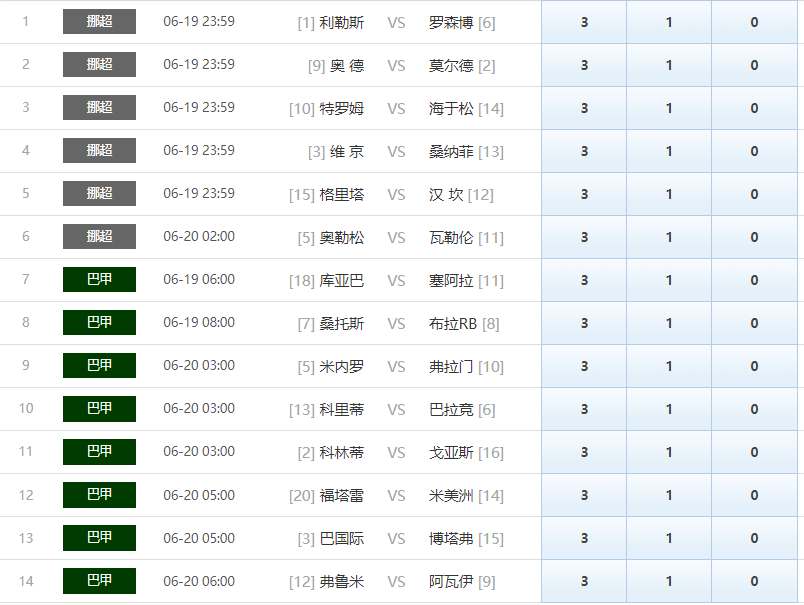
Task: Select option 3 for 利勒斯 vs 罗森博
Action: tap(584, 22)
